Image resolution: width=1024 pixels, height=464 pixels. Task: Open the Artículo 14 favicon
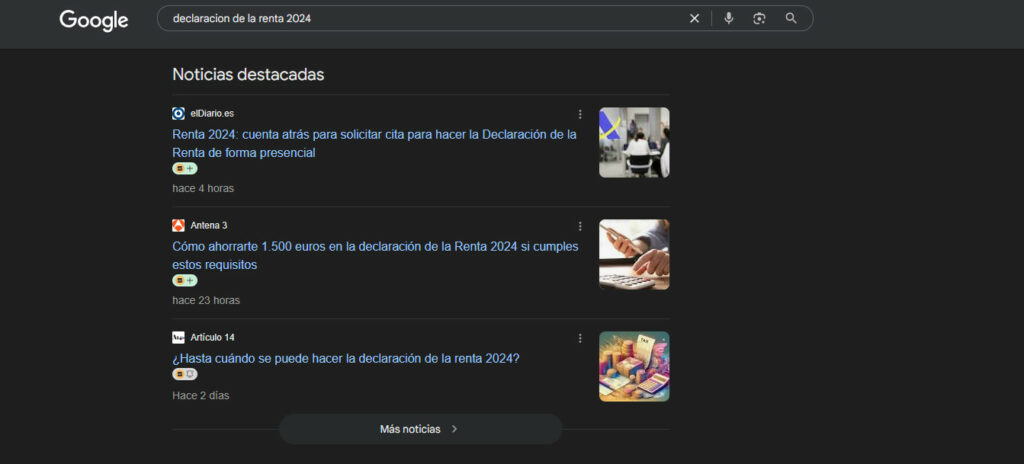(x=178, y=338)
